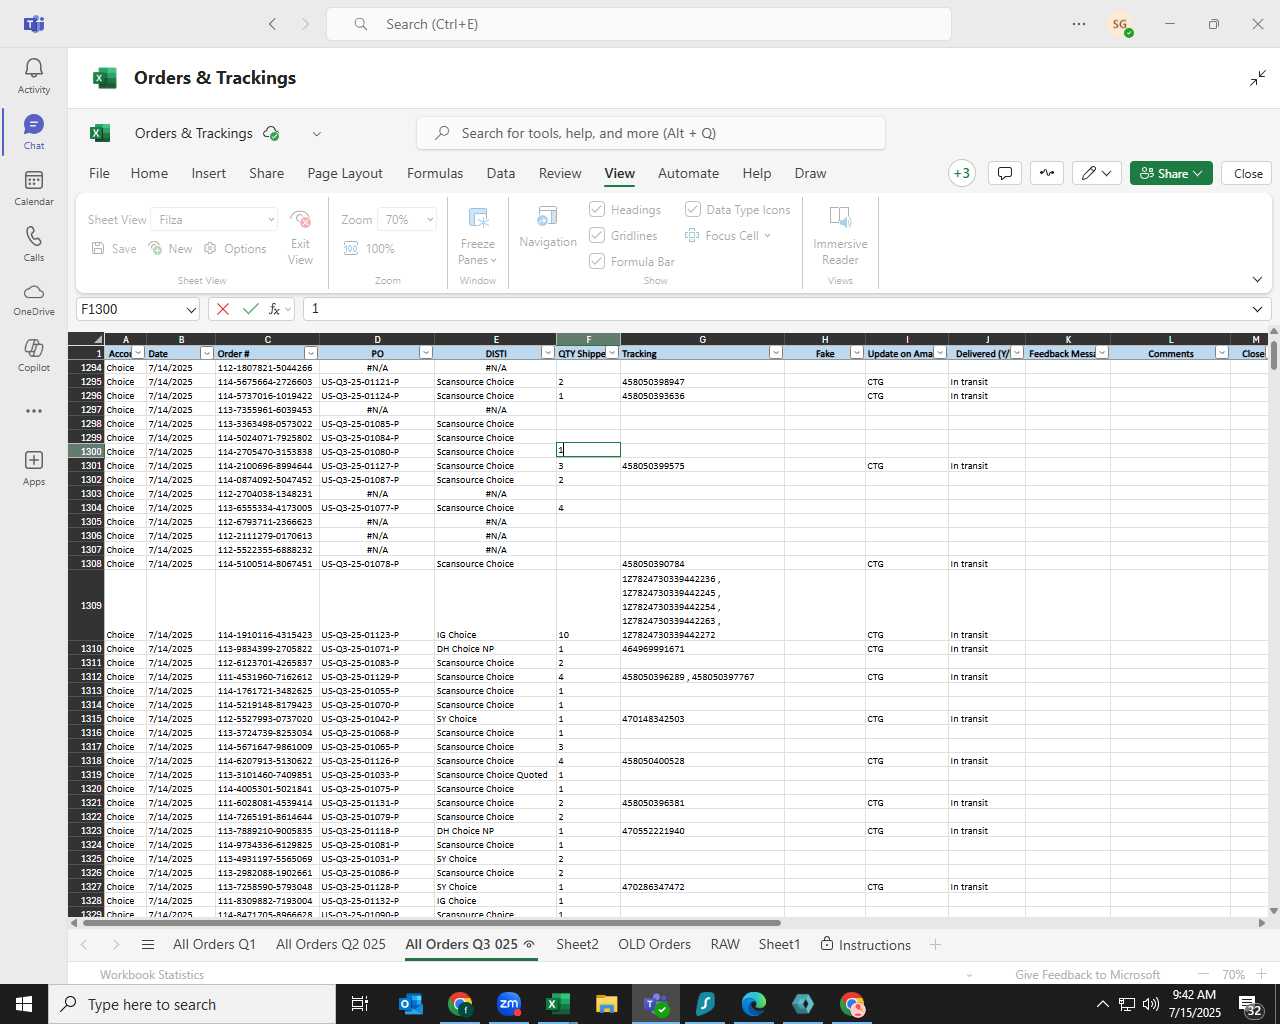Open Calendar in Teams sidebar
This screenshot has width=1280, height=1024.
click(34, 188)
